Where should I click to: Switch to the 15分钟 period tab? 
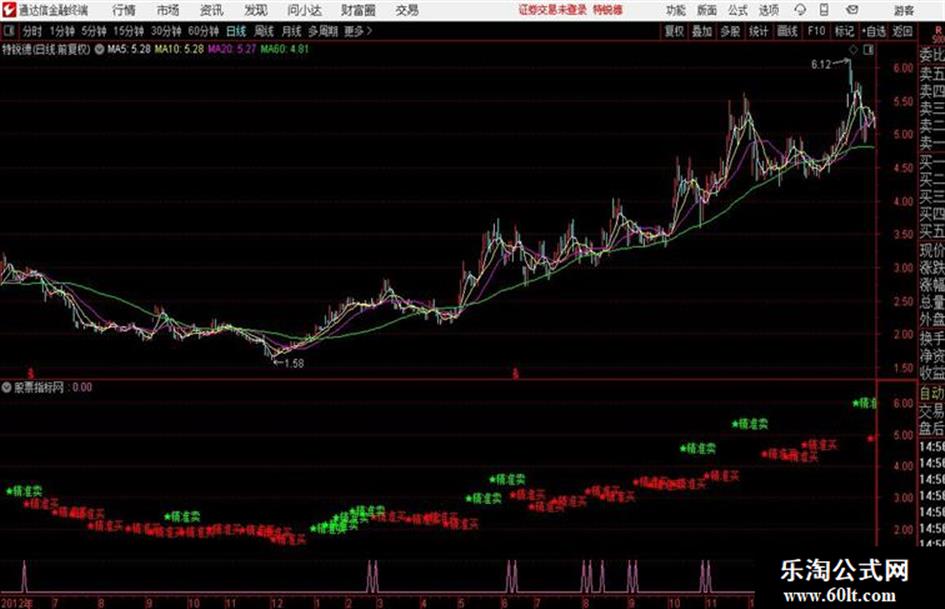pyautogui.click(x=128, y=31)
